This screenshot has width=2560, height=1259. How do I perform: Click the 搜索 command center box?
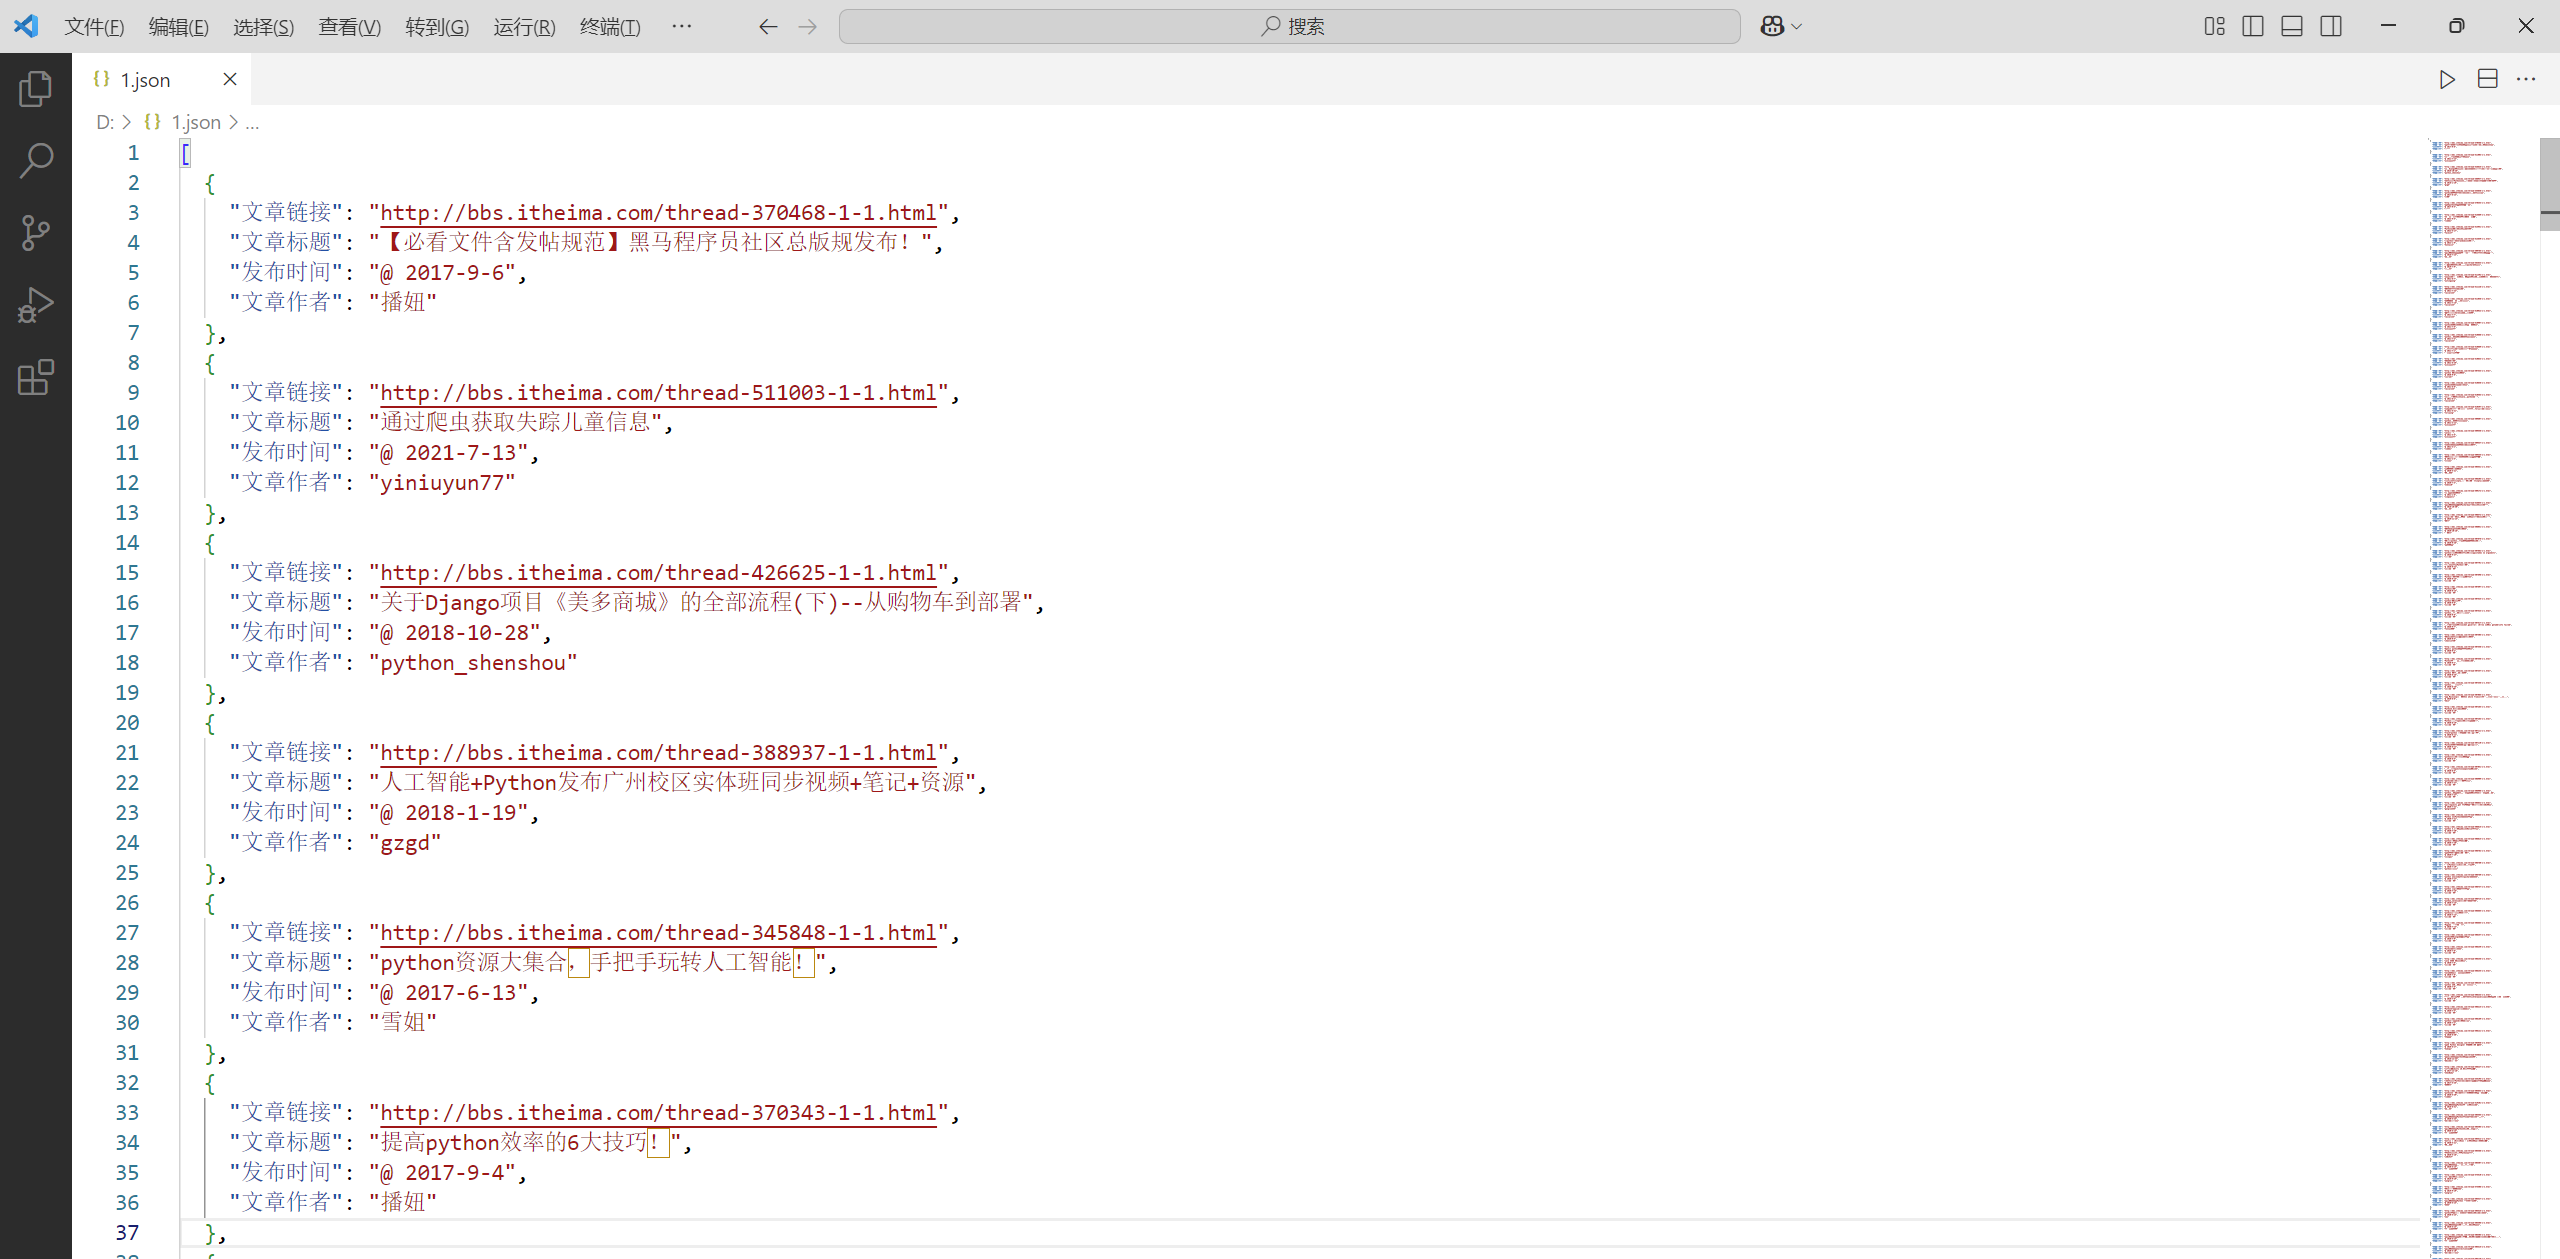tap(1289, 27)
